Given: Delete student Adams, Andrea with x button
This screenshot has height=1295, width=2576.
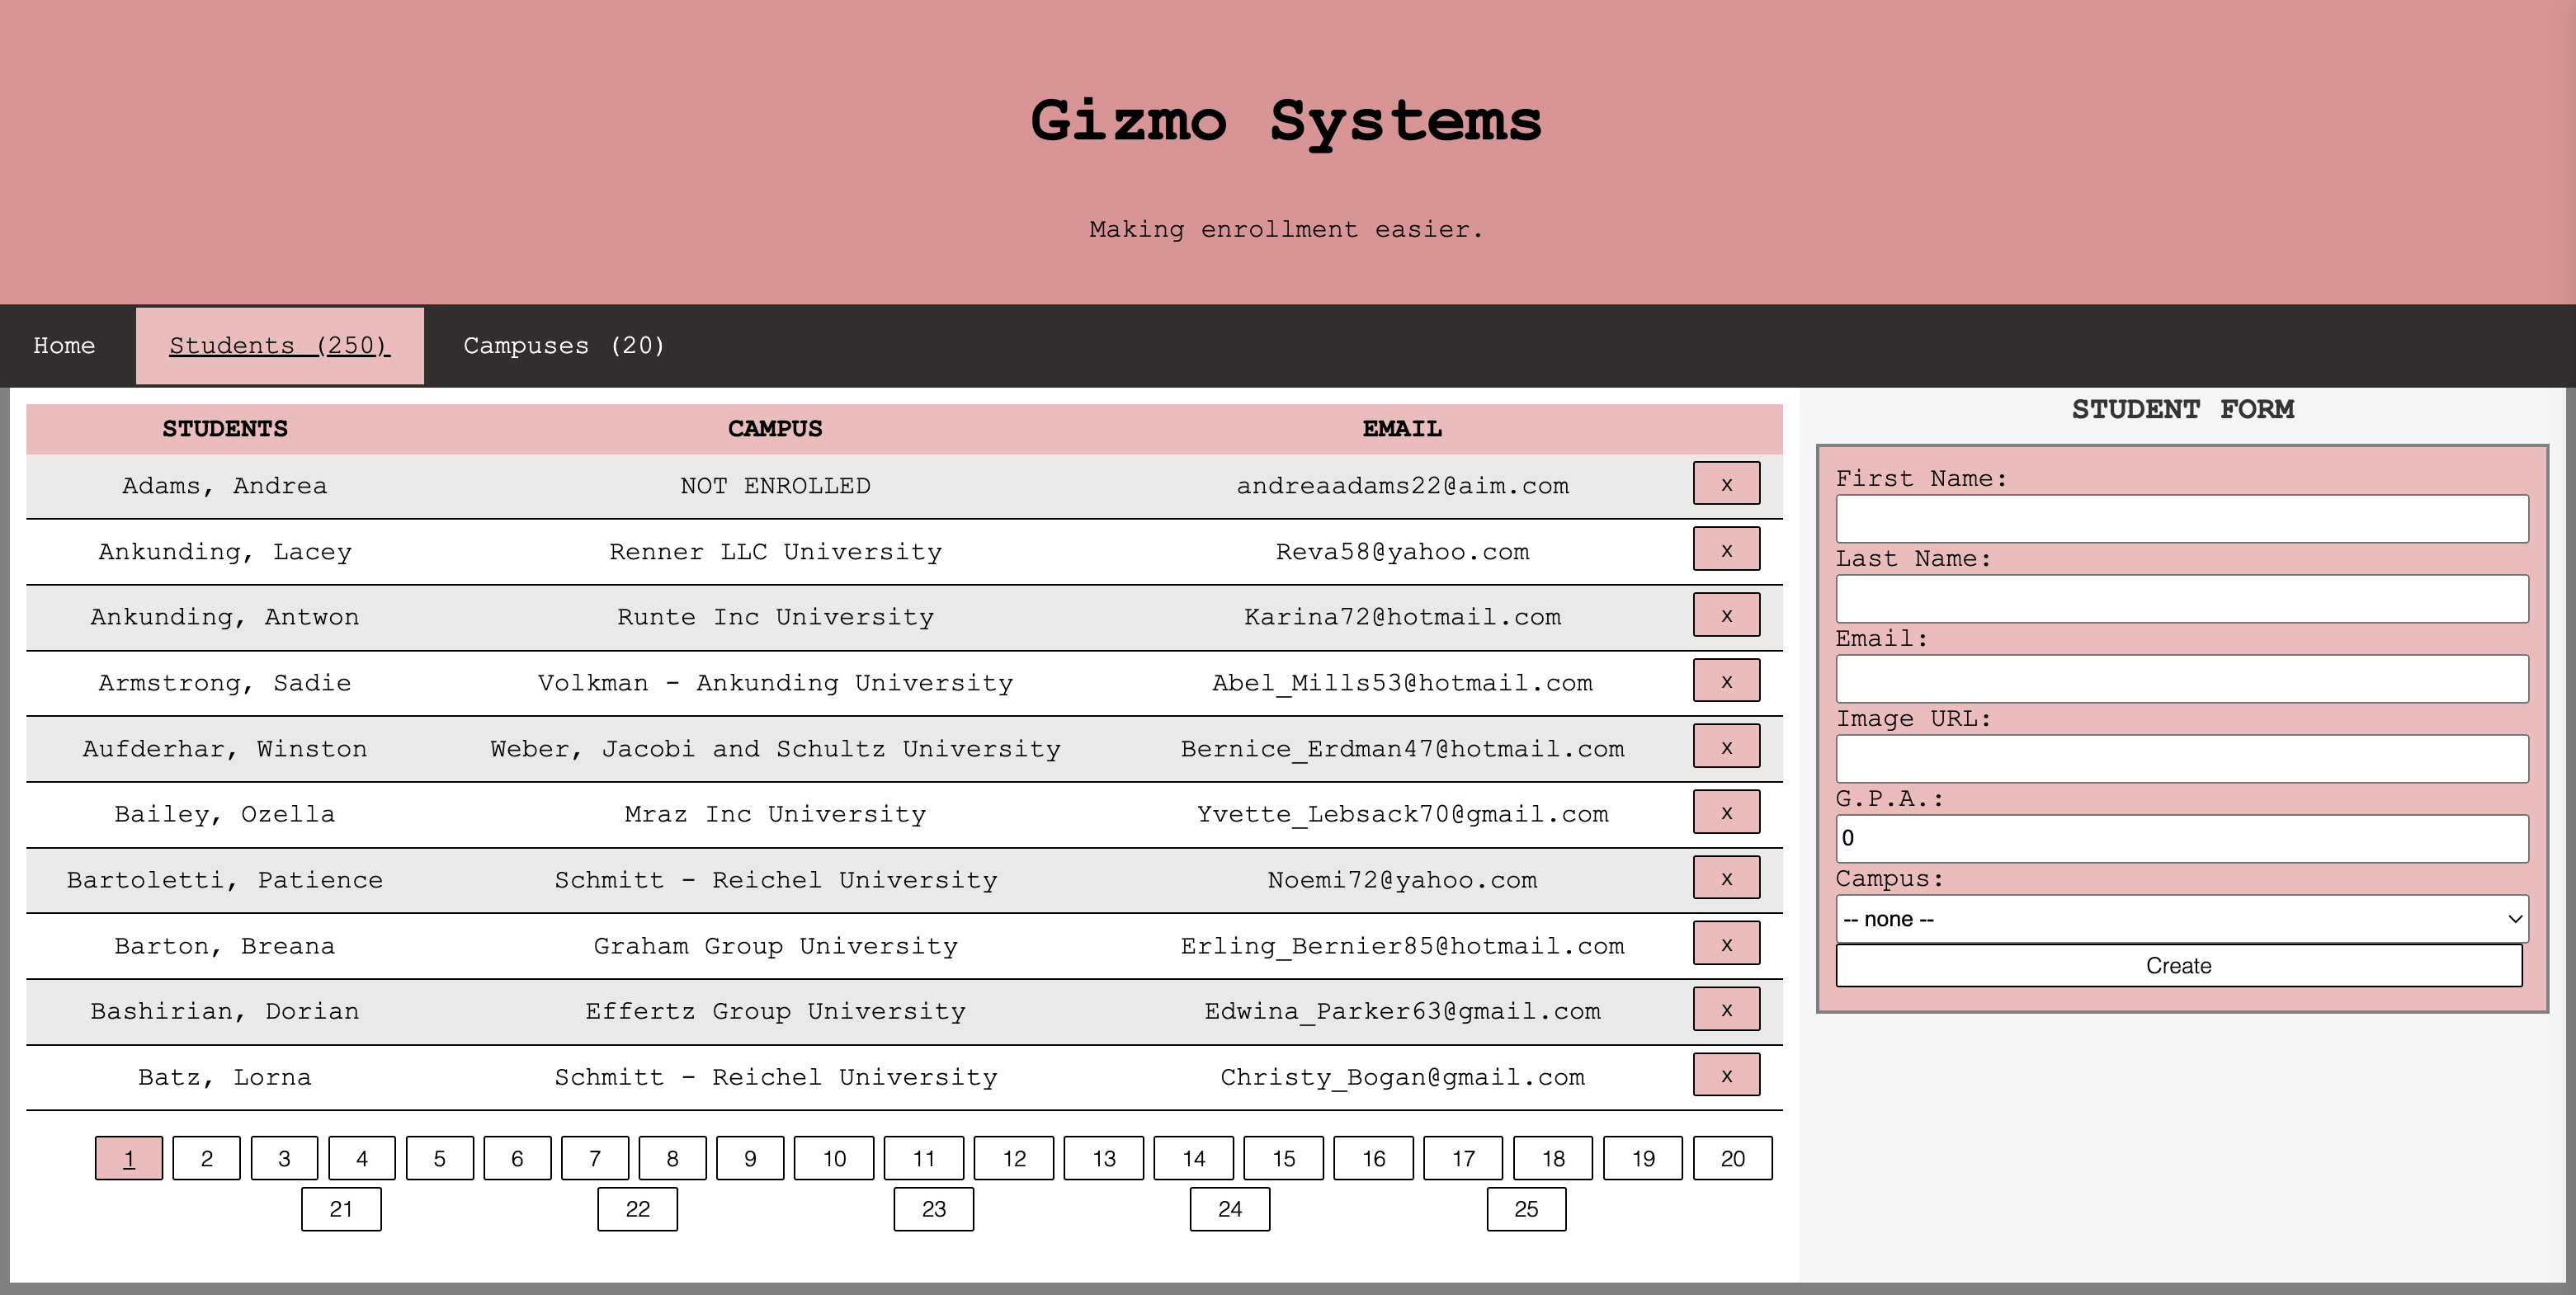Looking at the screenshot, I should pyautogui.click(x=1726, y=484).
